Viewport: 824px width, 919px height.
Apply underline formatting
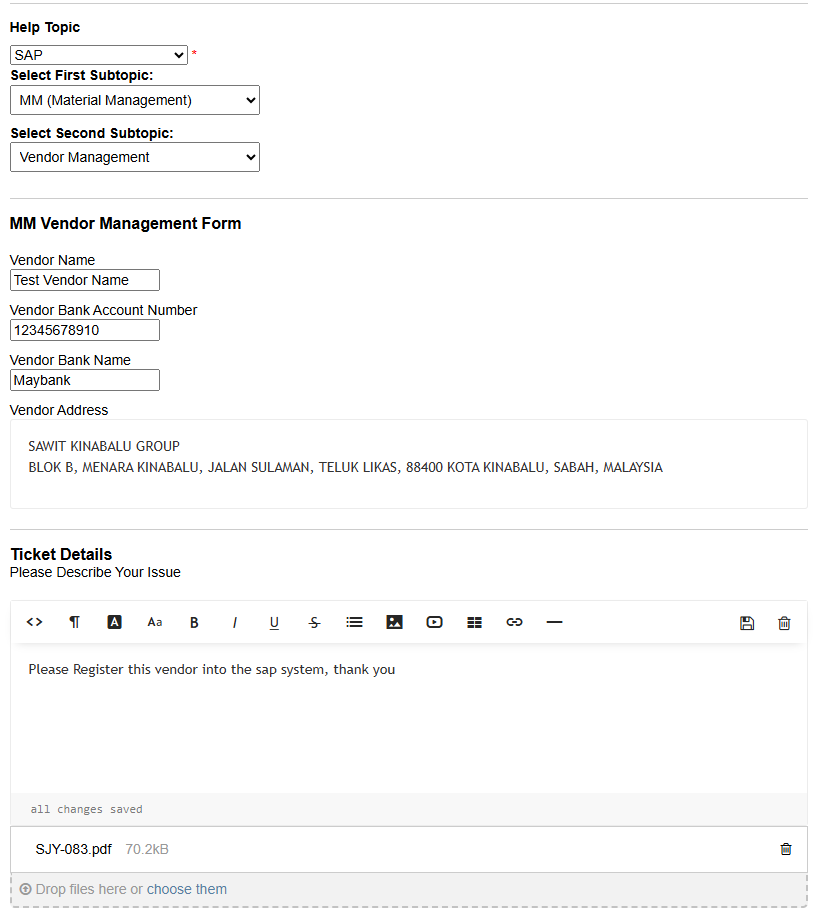coord(274,622)
